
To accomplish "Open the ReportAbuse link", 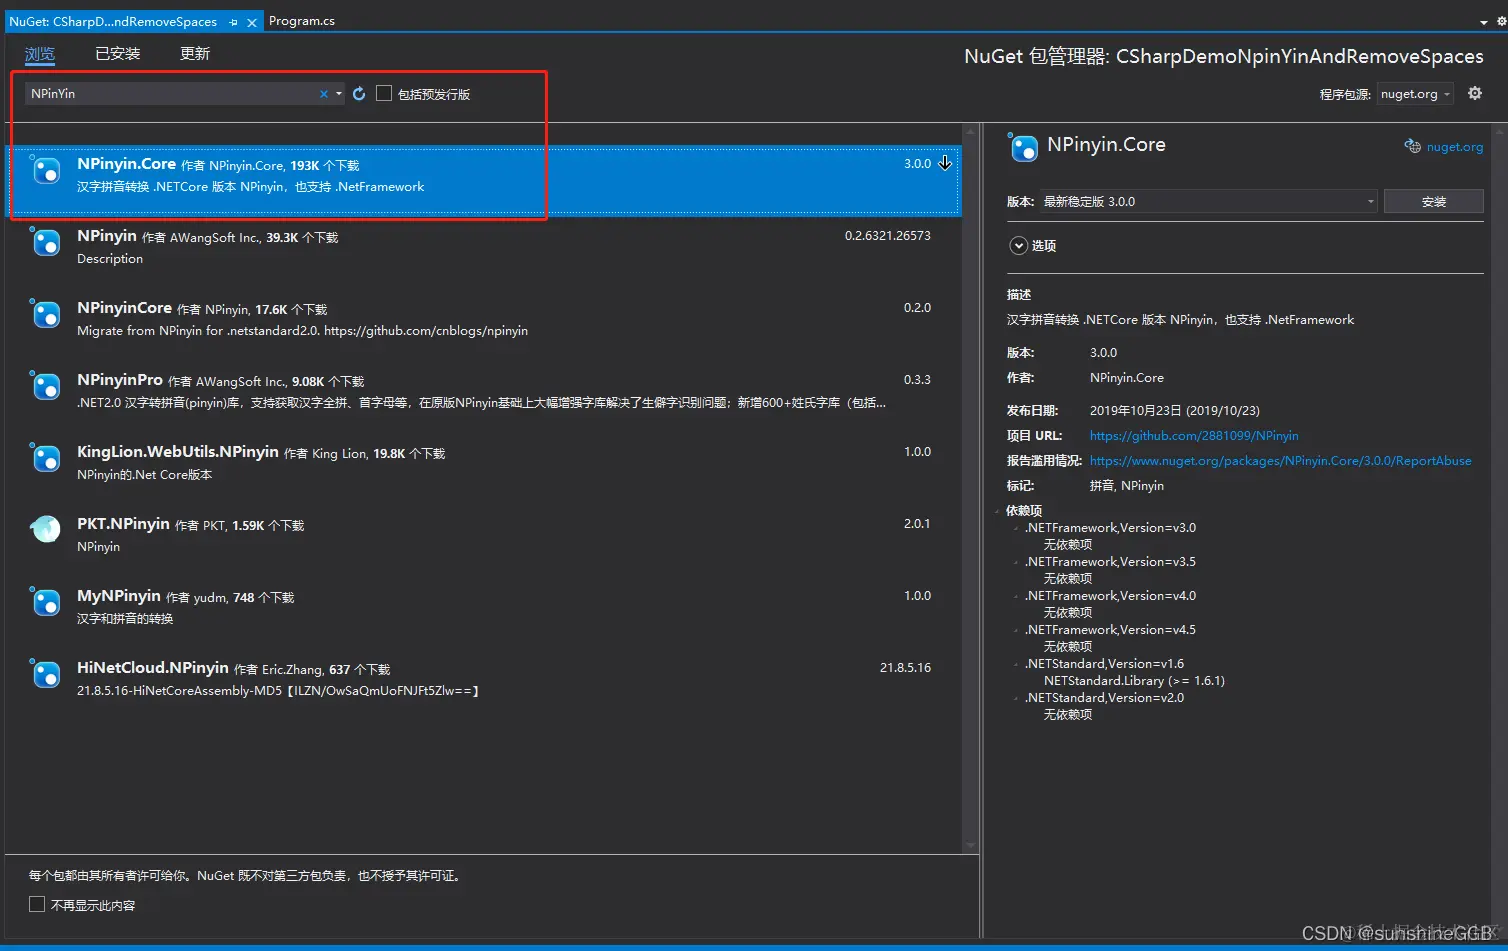I will [x=1280, y=461].
